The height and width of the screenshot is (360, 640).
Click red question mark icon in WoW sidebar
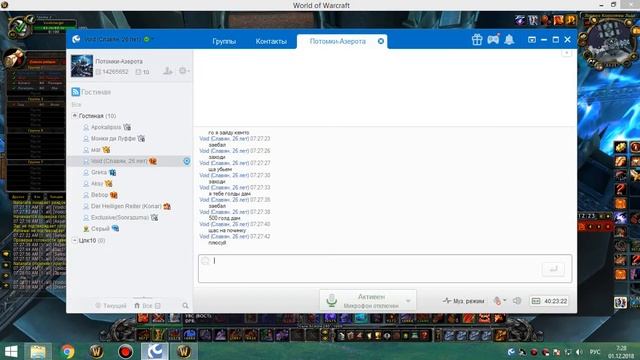620,189
